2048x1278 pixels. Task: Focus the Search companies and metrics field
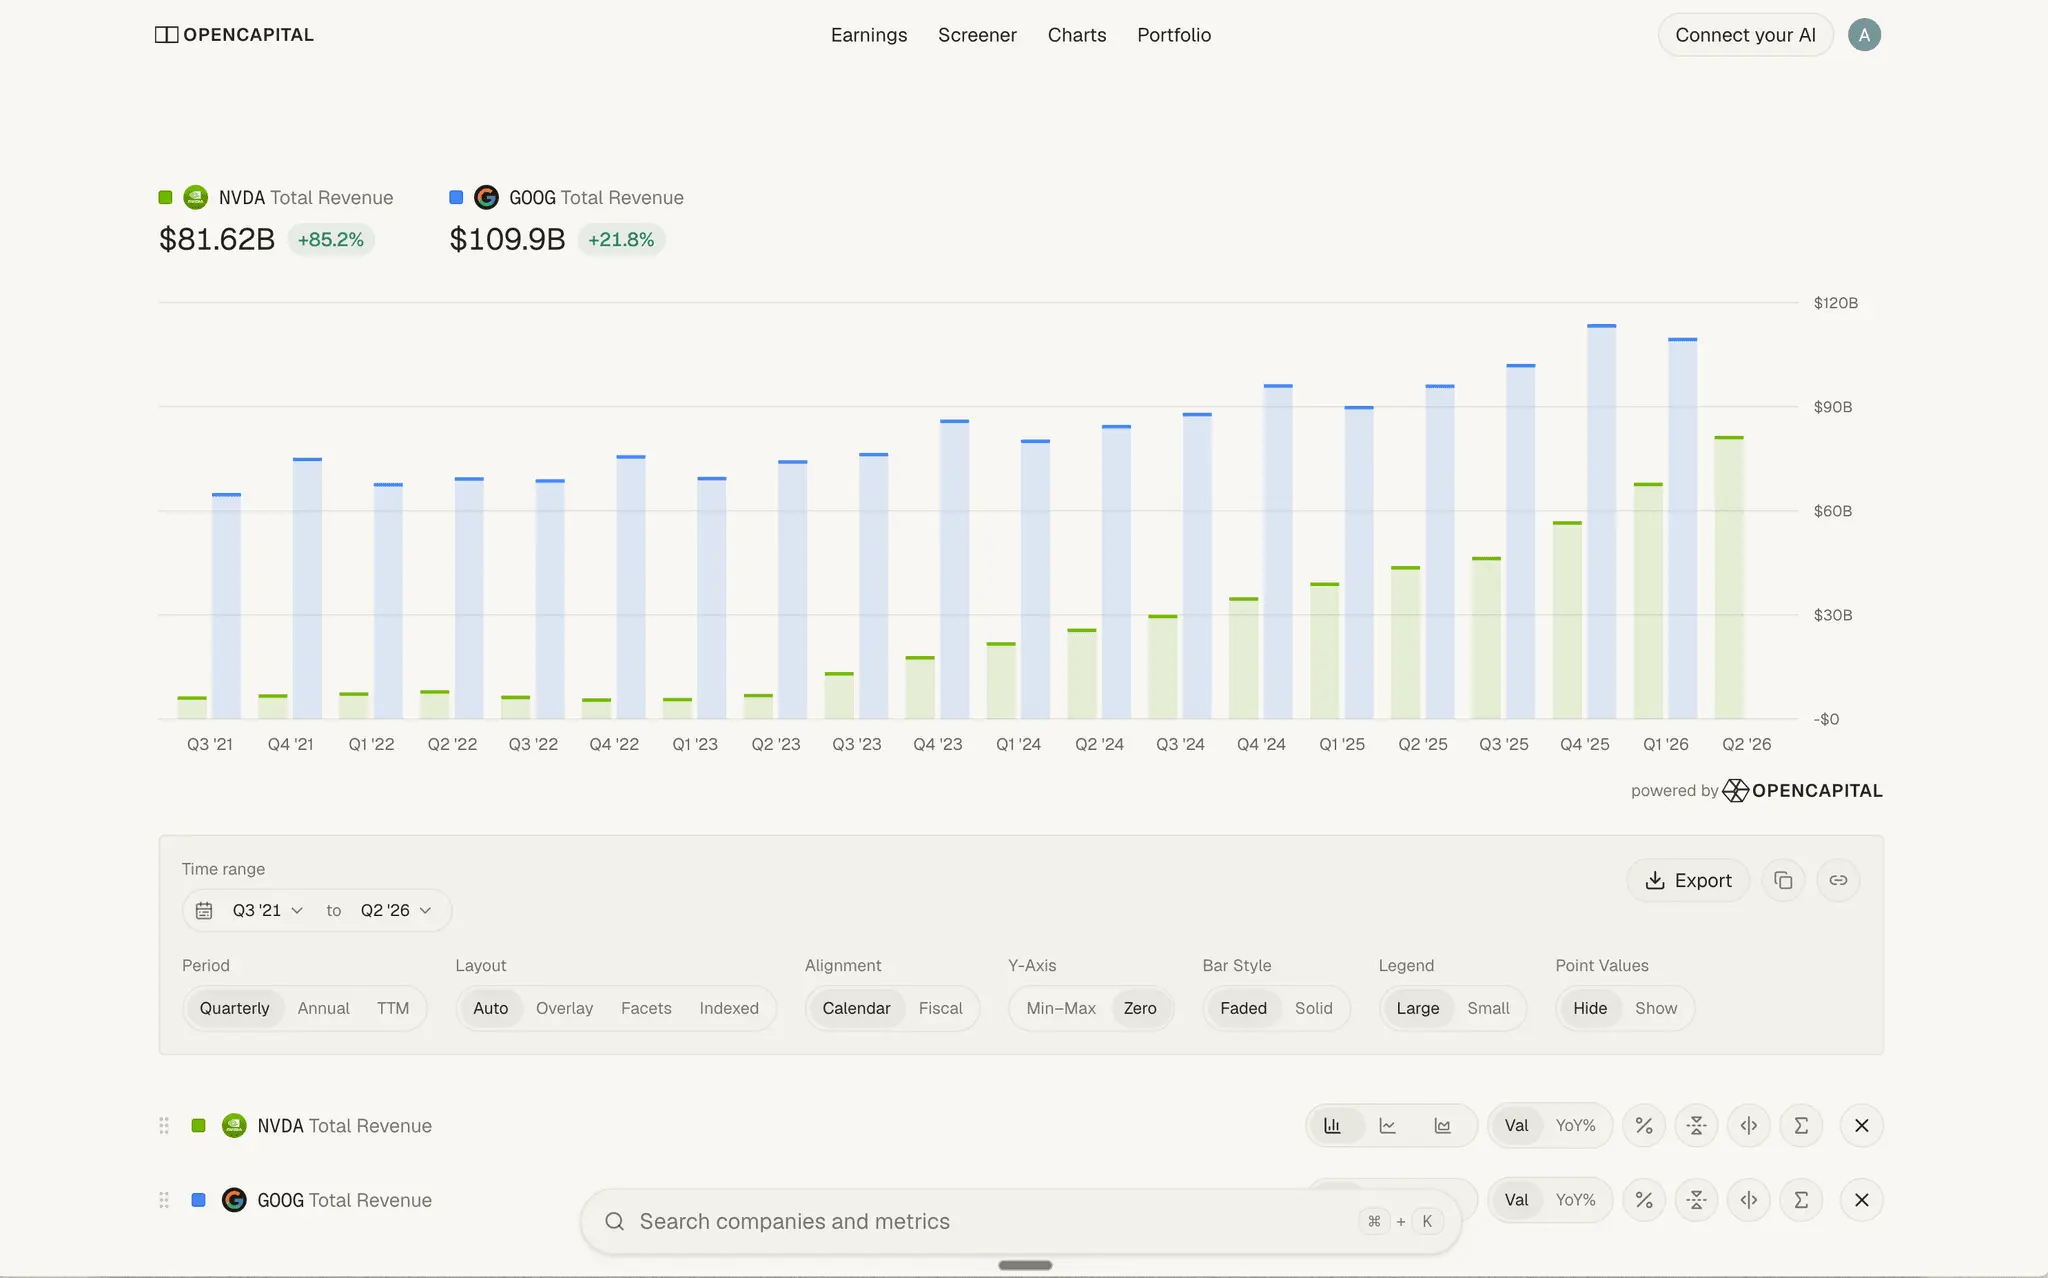[x=1020, y=1221]
